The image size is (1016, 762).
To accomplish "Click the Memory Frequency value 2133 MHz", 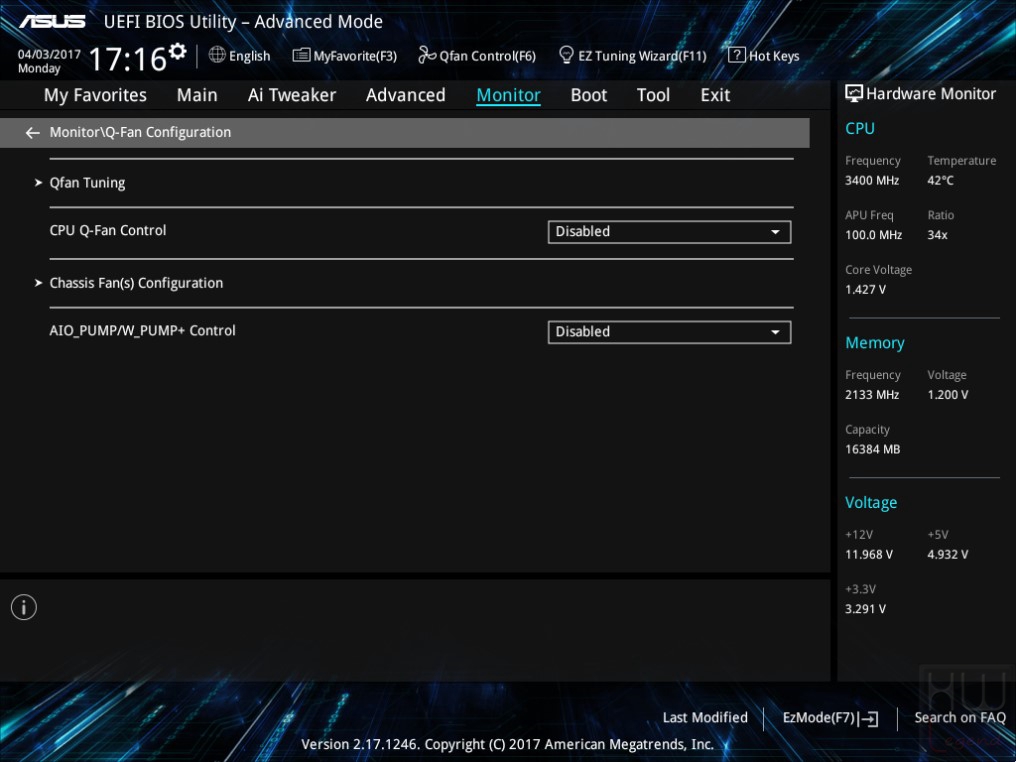I will tap(872, 395).
